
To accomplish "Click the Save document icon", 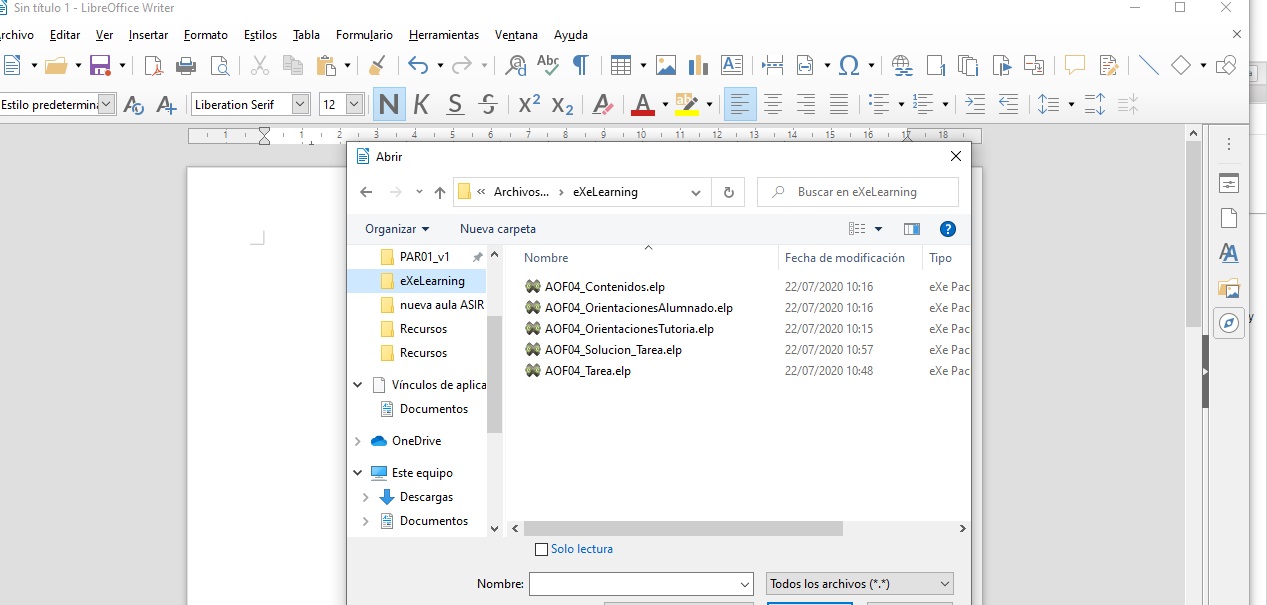I will pyautogui.click(x=100, y=66).
